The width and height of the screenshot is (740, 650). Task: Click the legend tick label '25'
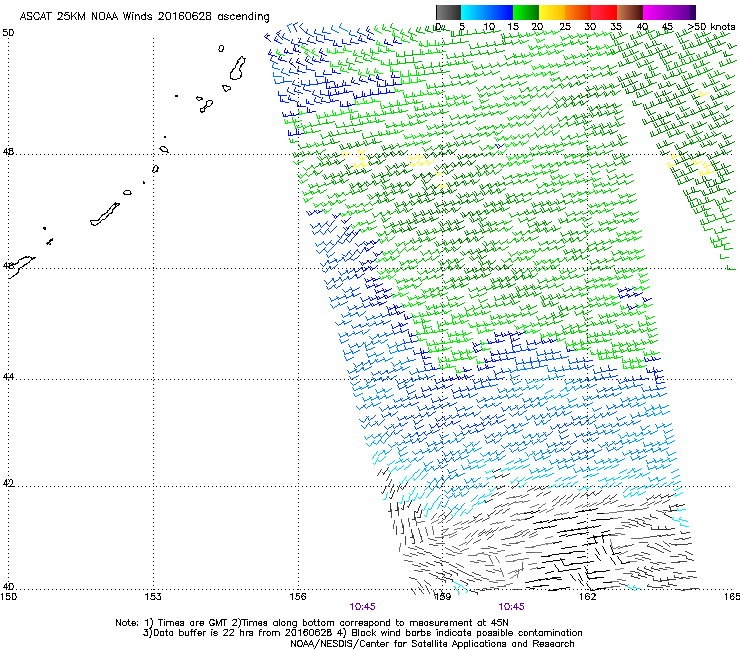click(565, 27)
